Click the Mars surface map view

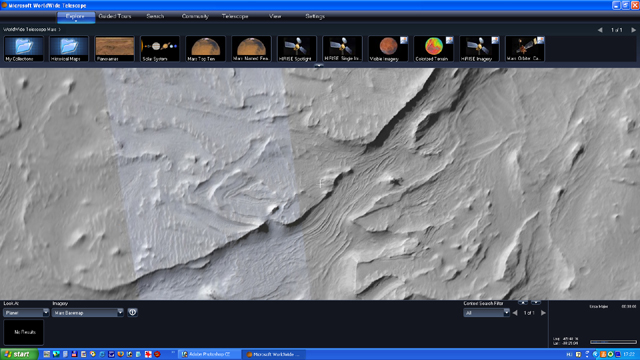pyautogui.click(x=320, y=184)
